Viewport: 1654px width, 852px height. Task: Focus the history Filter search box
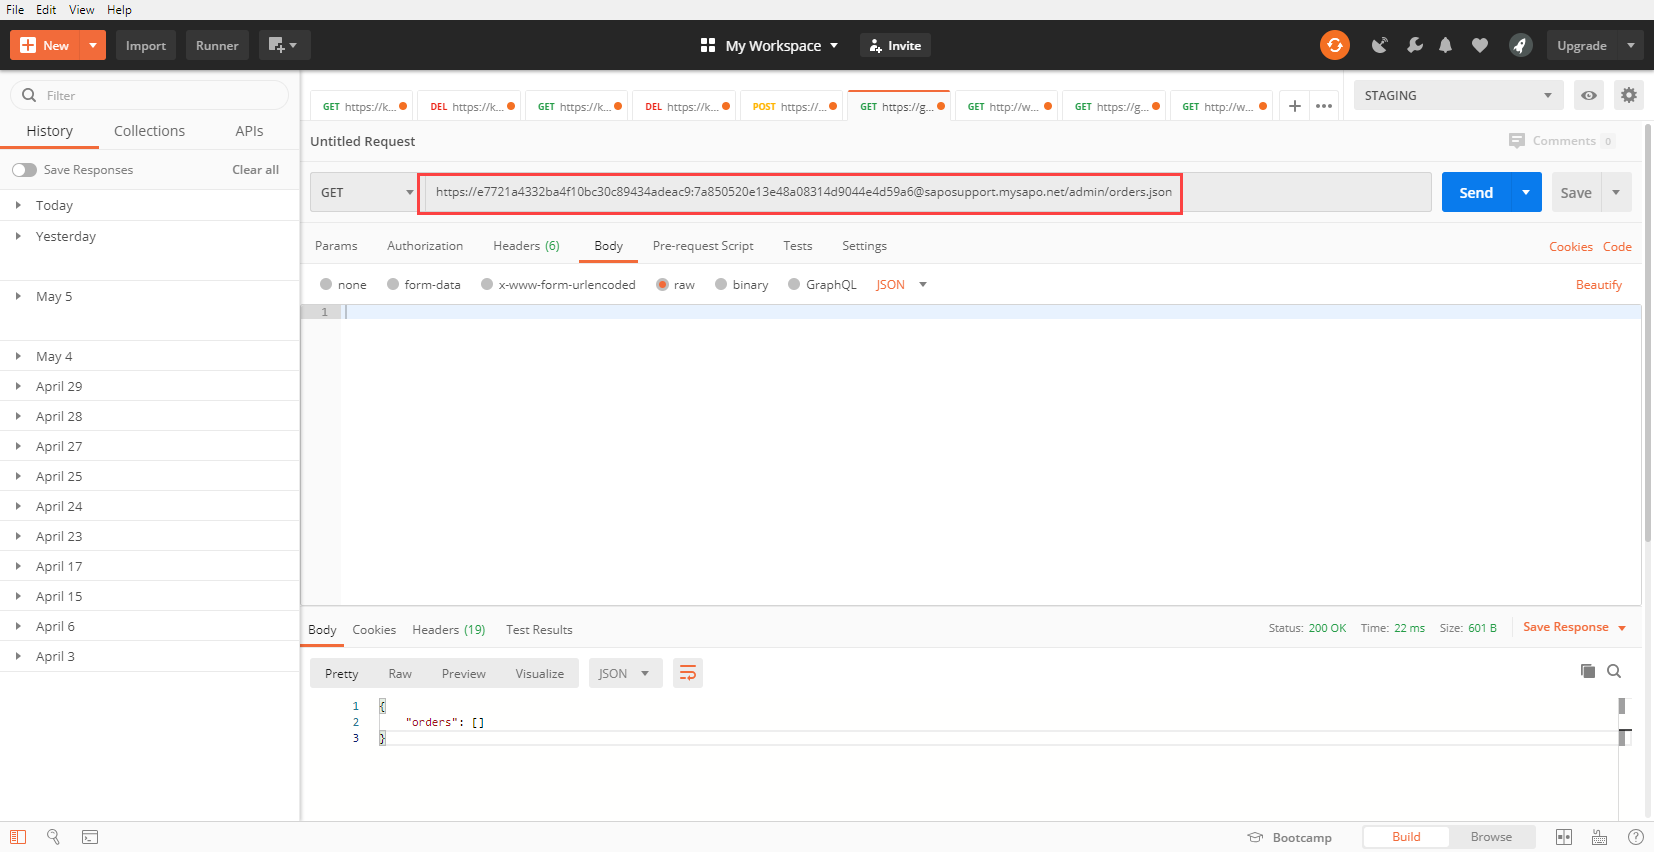coord(150,95)
